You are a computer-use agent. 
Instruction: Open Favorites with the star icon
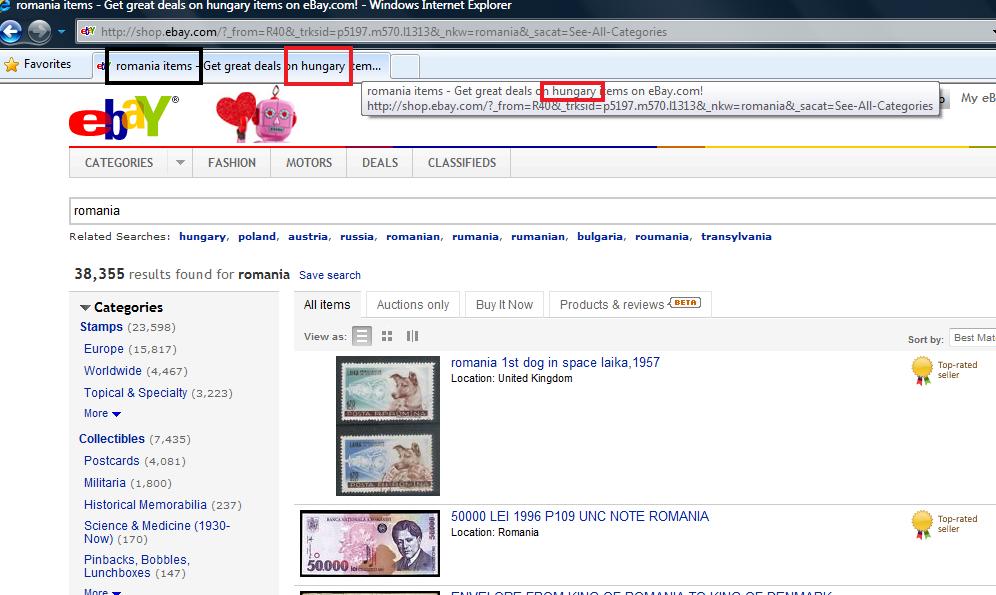point(38,65)
